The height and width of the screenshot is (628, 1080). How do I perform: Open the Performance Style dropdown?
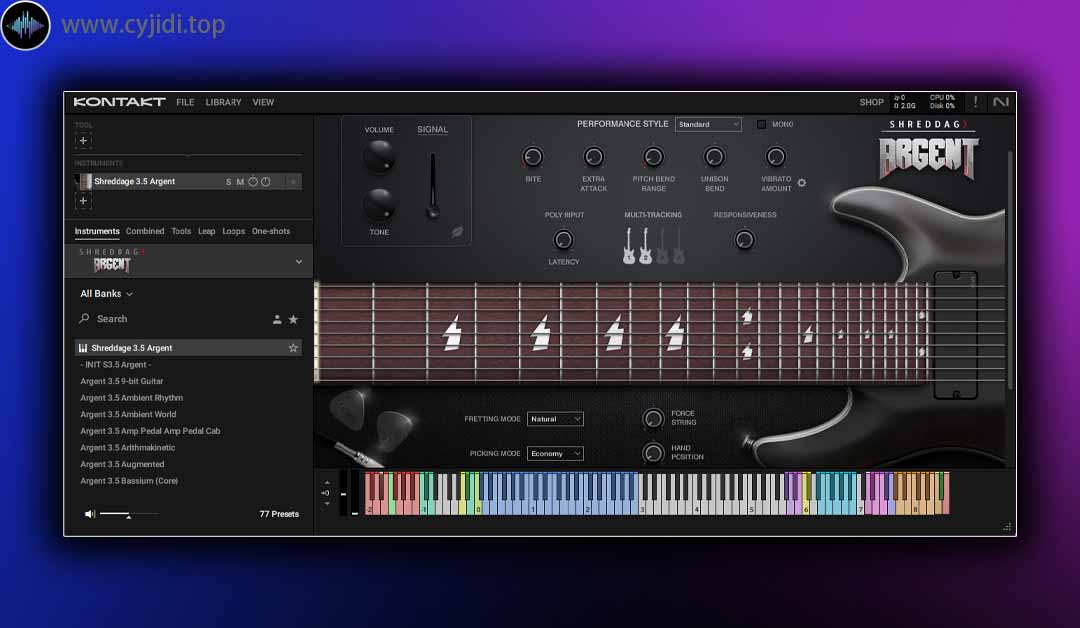(x=708, y=125)
